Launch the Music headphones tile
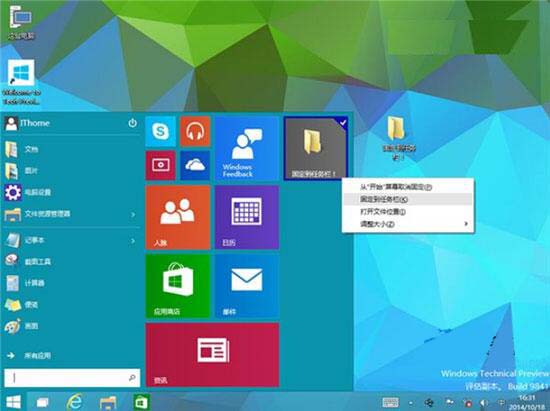The height and width of the screenshot is (411, 550). pos(195,132)
